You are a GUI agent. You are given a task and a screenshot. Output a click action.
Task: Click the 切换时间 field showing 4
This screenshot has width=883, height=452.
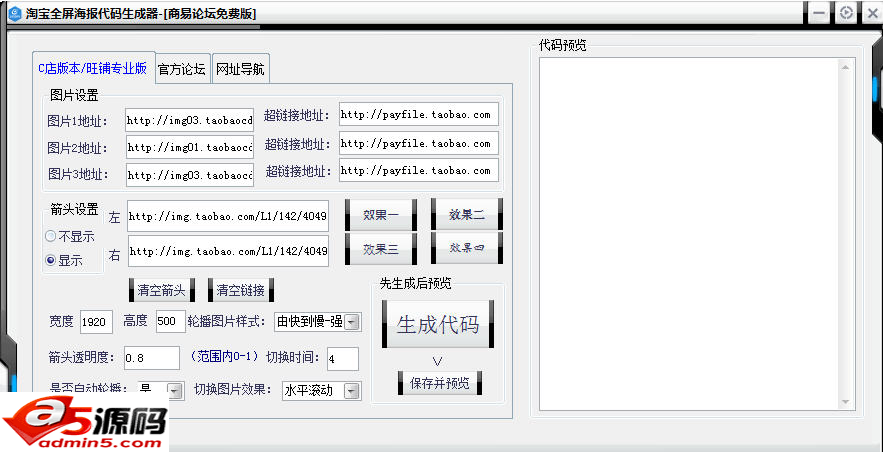coord(342,359)
